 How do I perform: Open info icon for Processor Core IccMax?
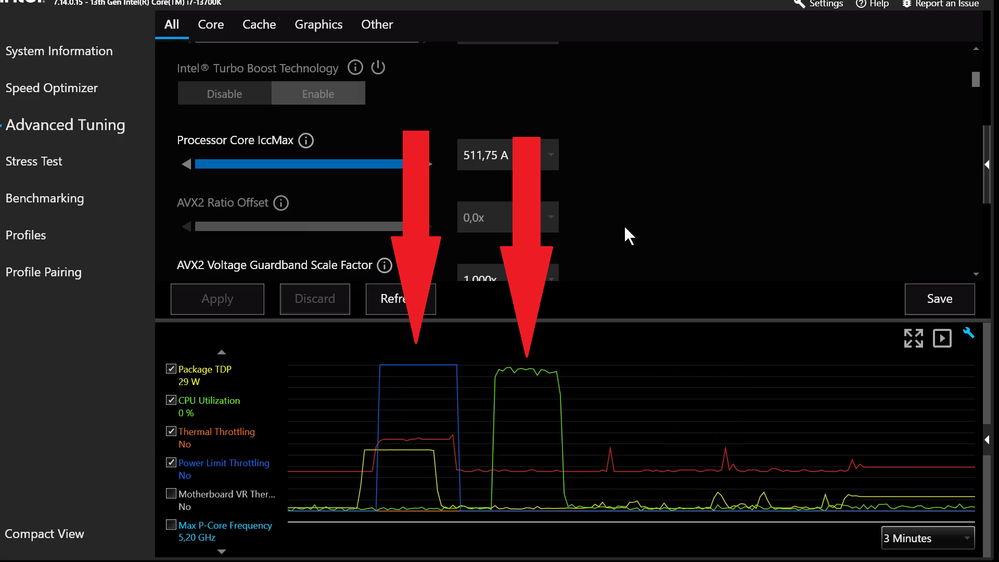306,140
